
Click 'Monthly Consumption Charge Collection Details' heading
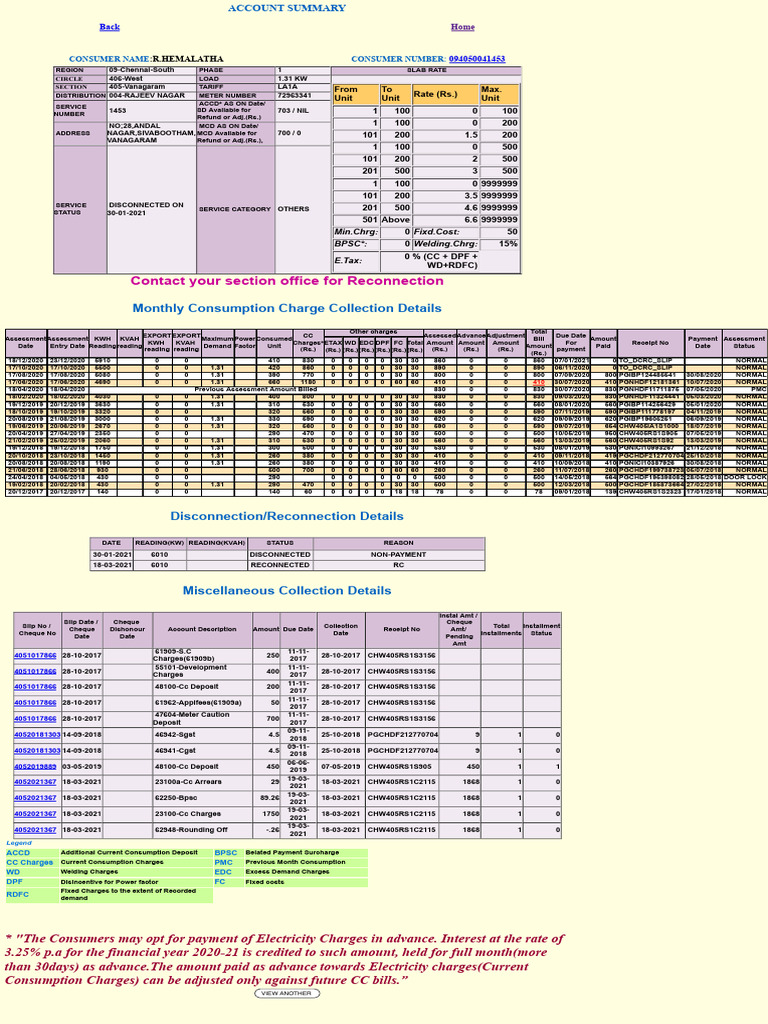click(287, 308)
